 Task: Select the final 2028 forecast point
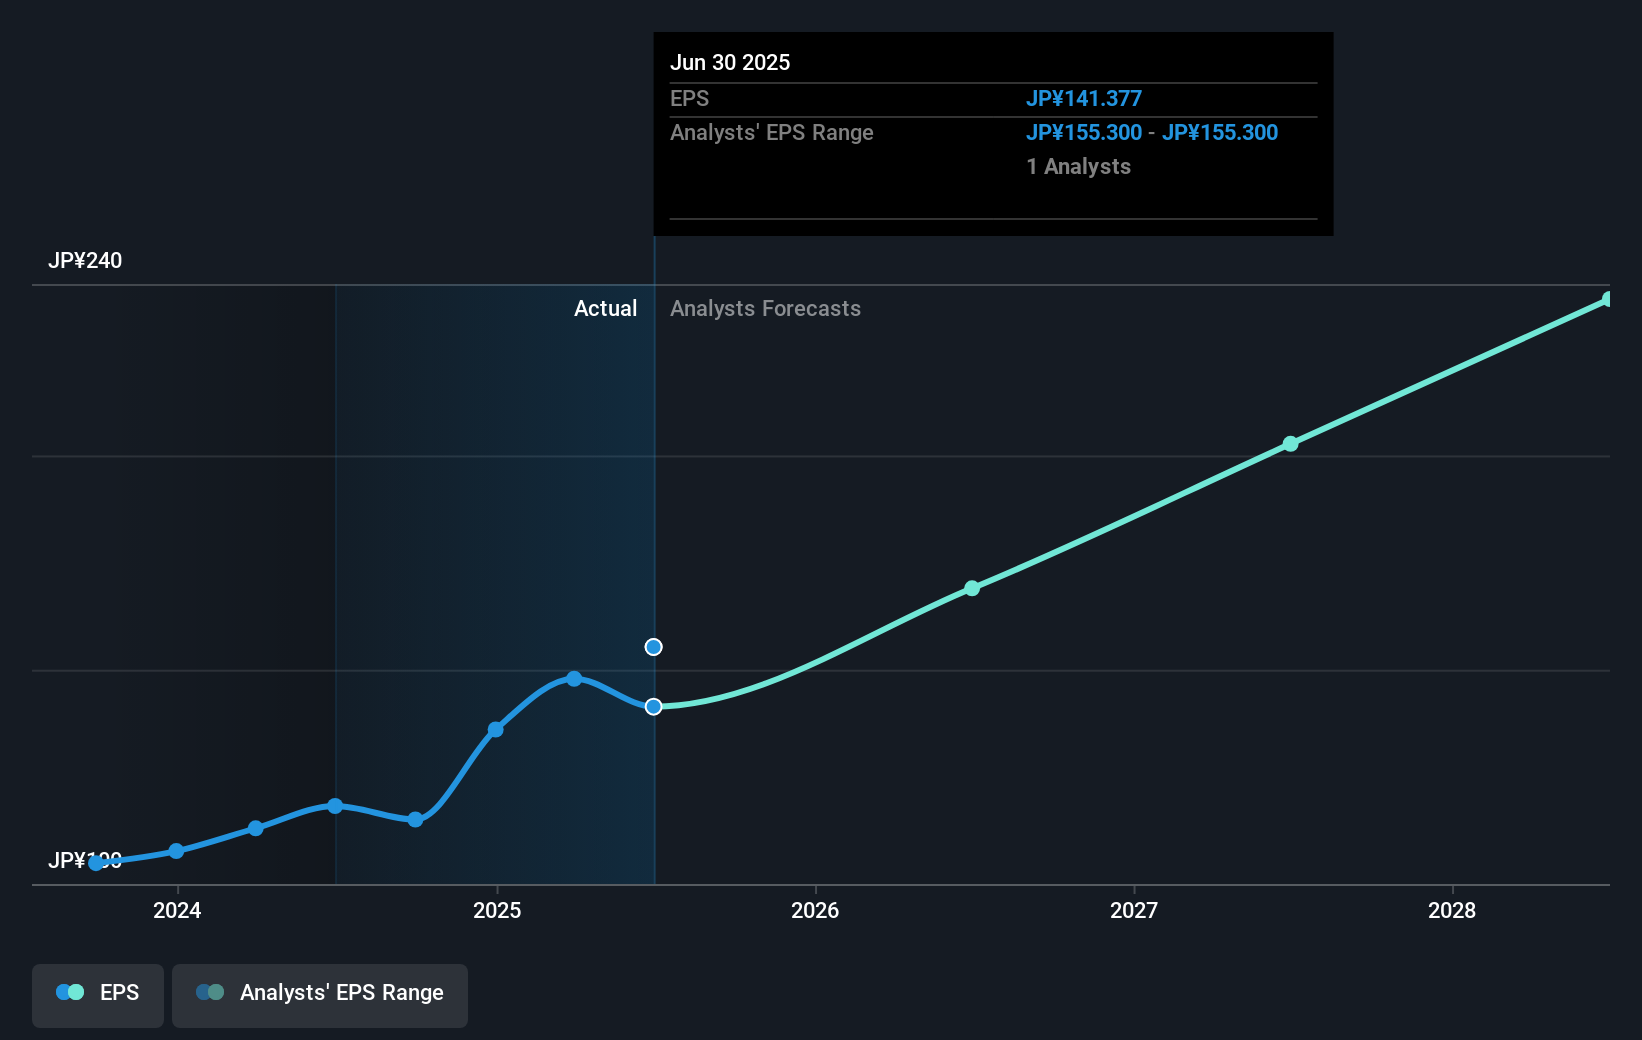[1606, 300]
